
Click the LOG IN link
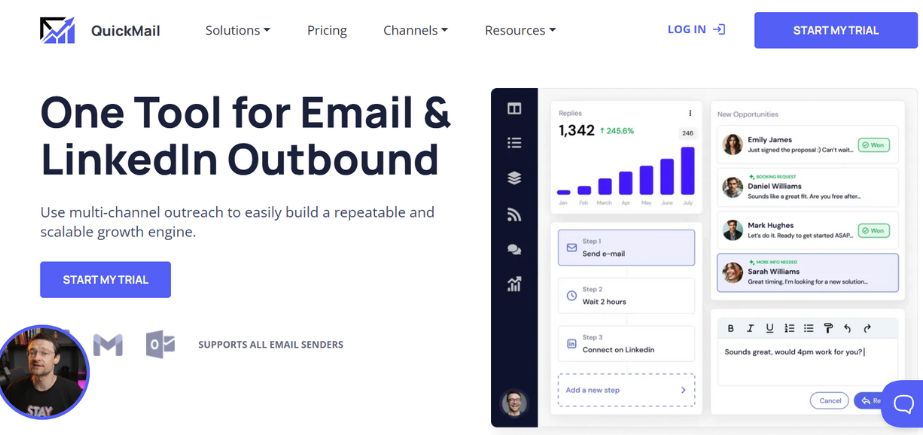coord(696,29)
